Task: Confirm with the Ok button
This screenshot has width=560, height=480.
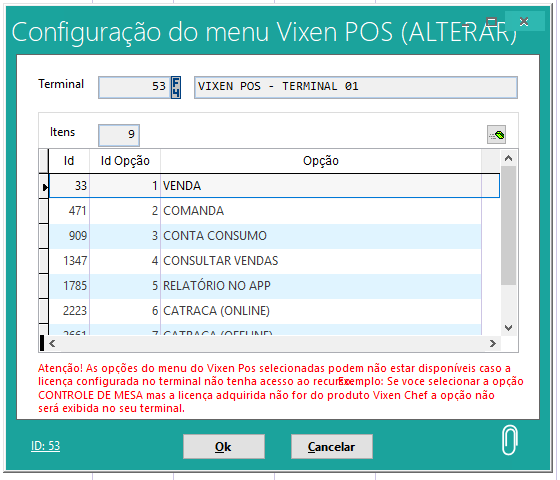Action: [x=224, y=446]
